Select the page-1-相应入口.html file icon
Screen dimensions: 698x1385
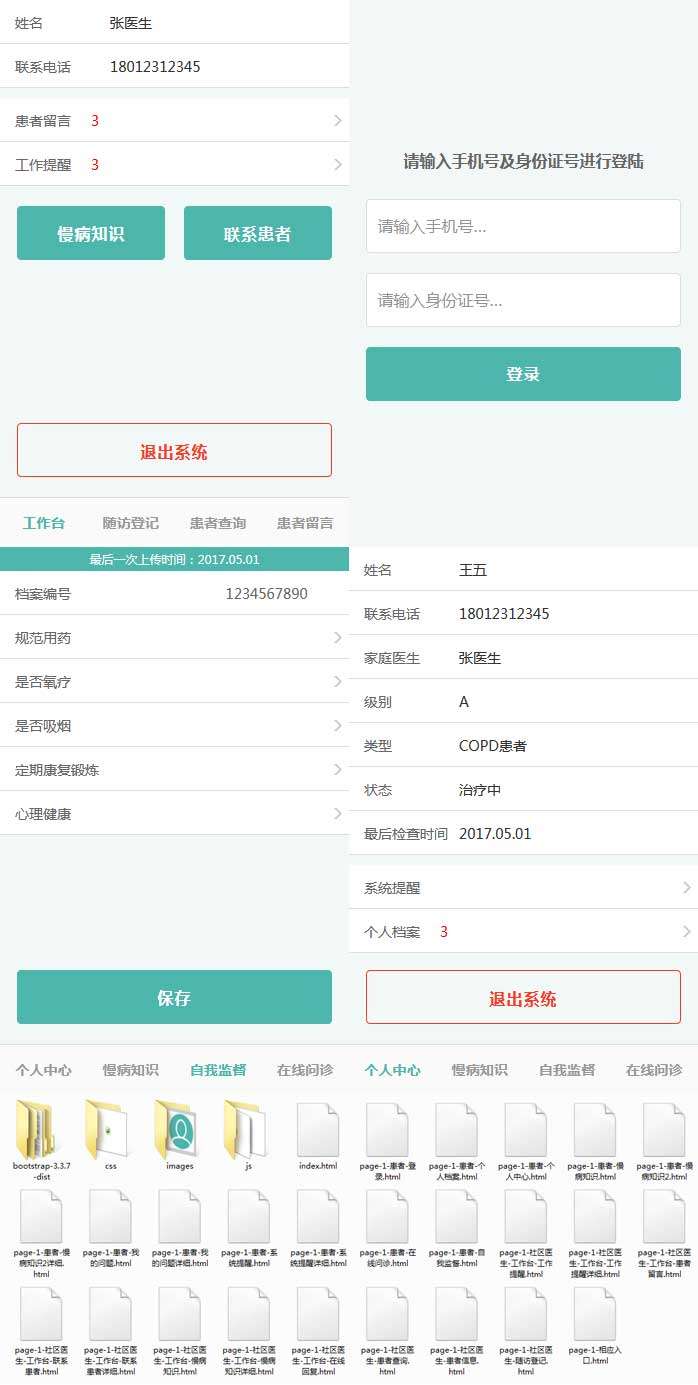595,1314
